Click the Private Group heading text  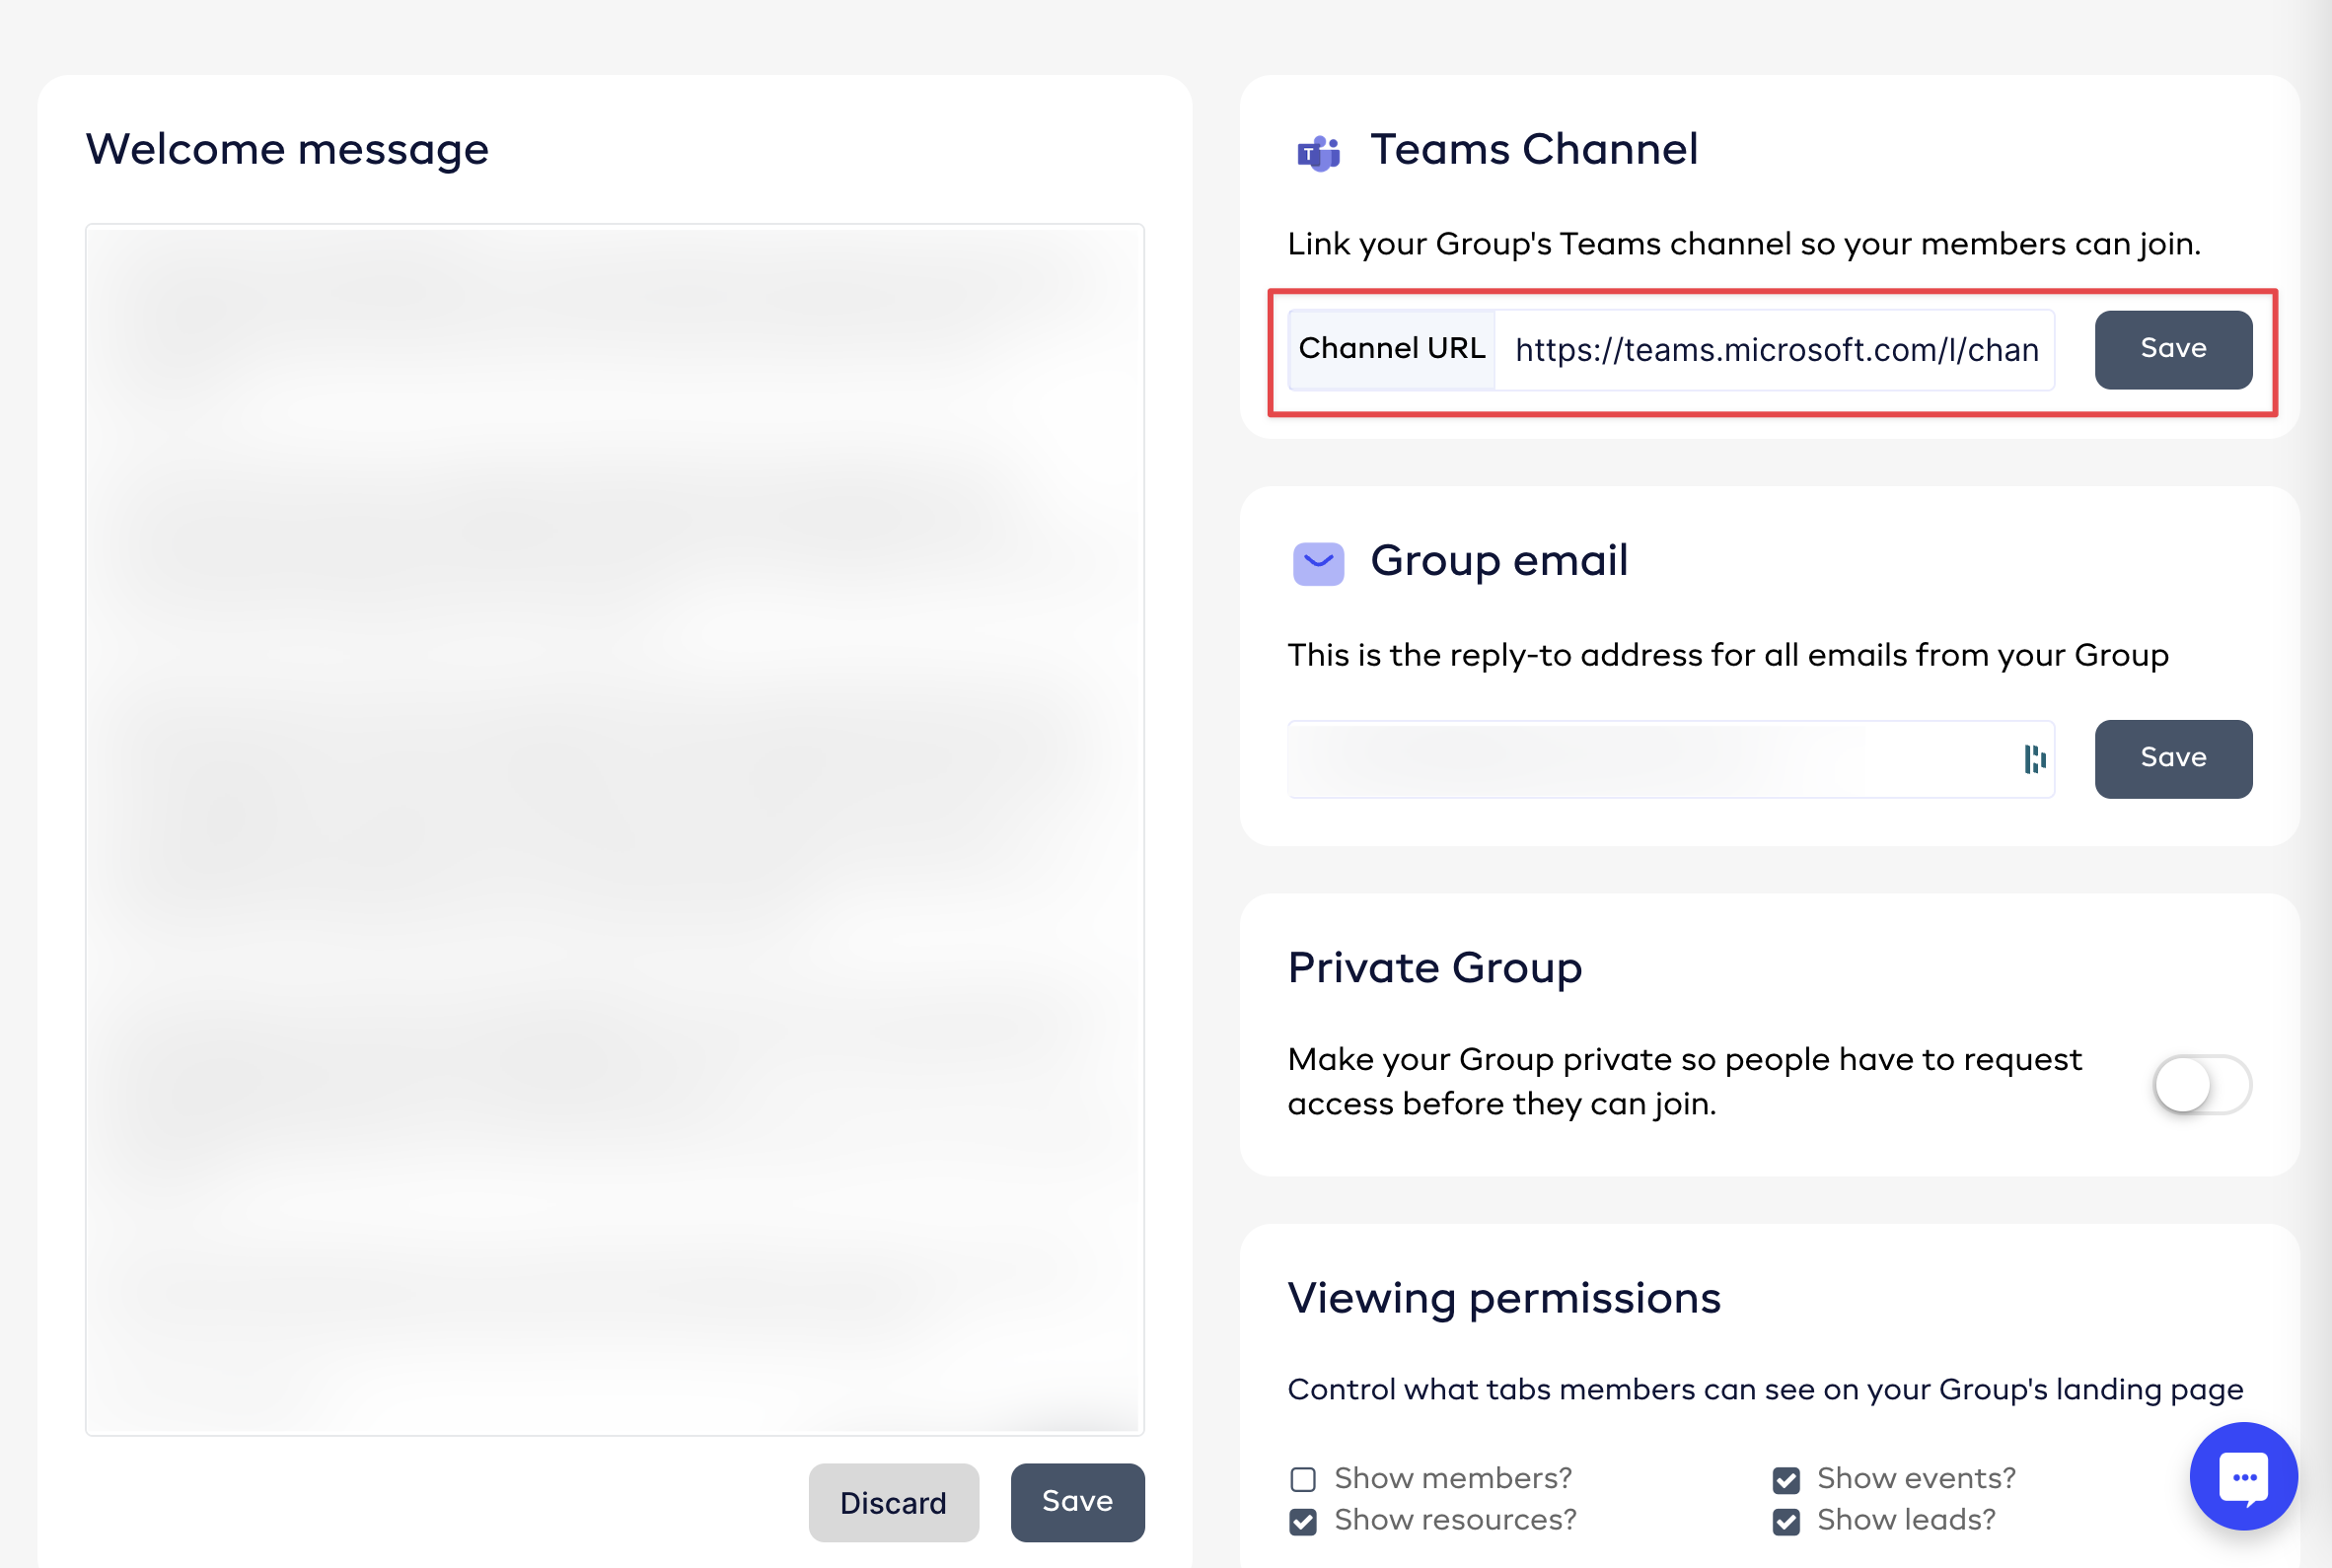(1434, 968)
